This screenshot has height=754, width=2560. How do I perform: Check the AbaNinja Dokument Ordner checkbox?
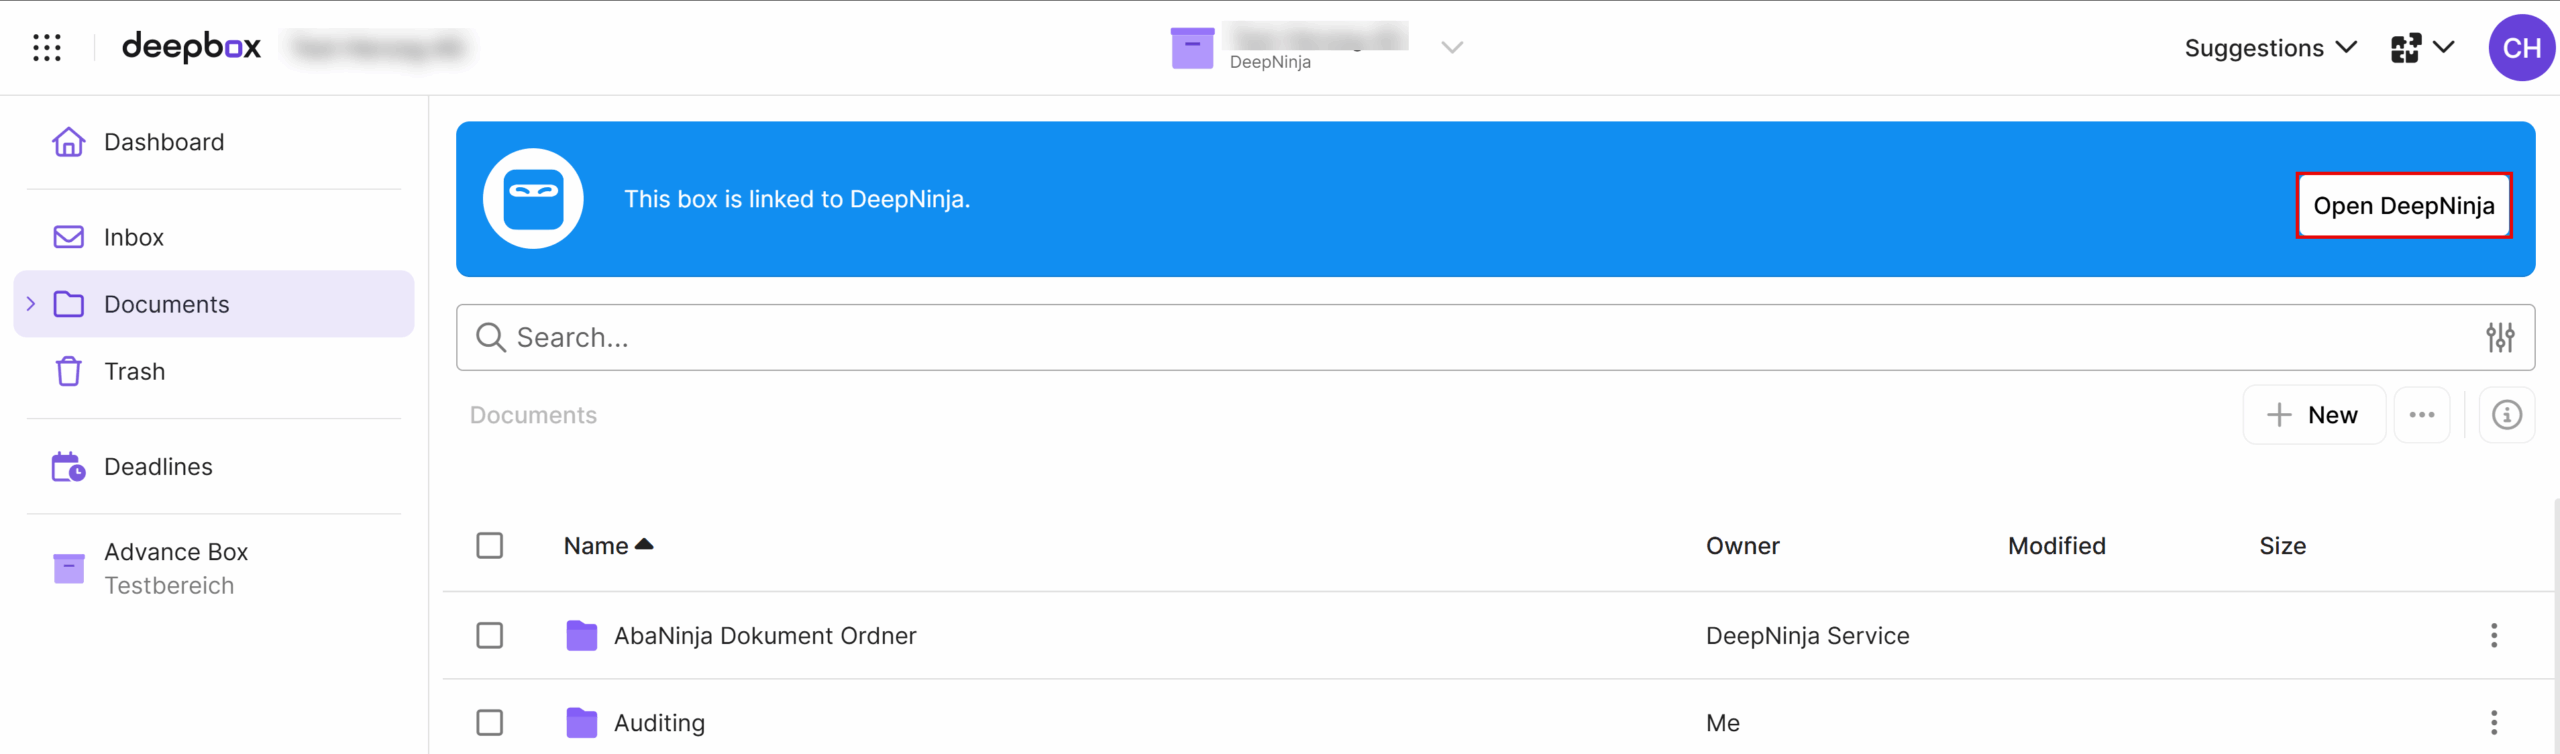490,635
